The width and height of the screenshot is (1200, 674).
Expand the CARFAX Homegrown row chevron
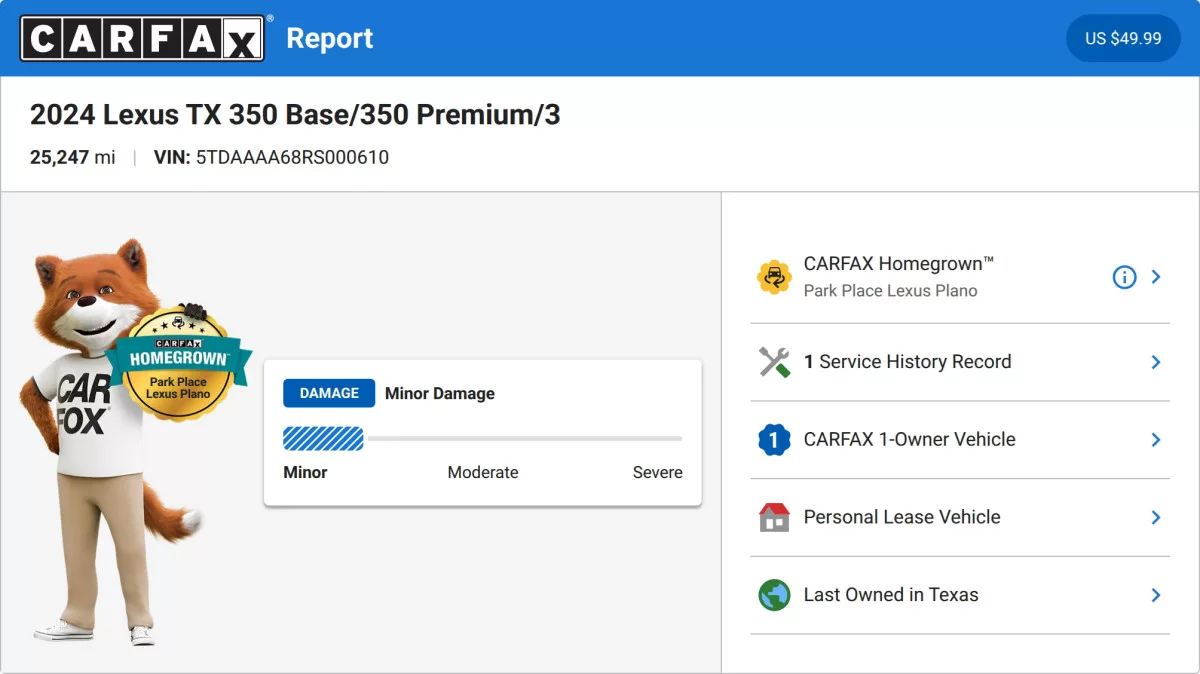click(1156, 277)
